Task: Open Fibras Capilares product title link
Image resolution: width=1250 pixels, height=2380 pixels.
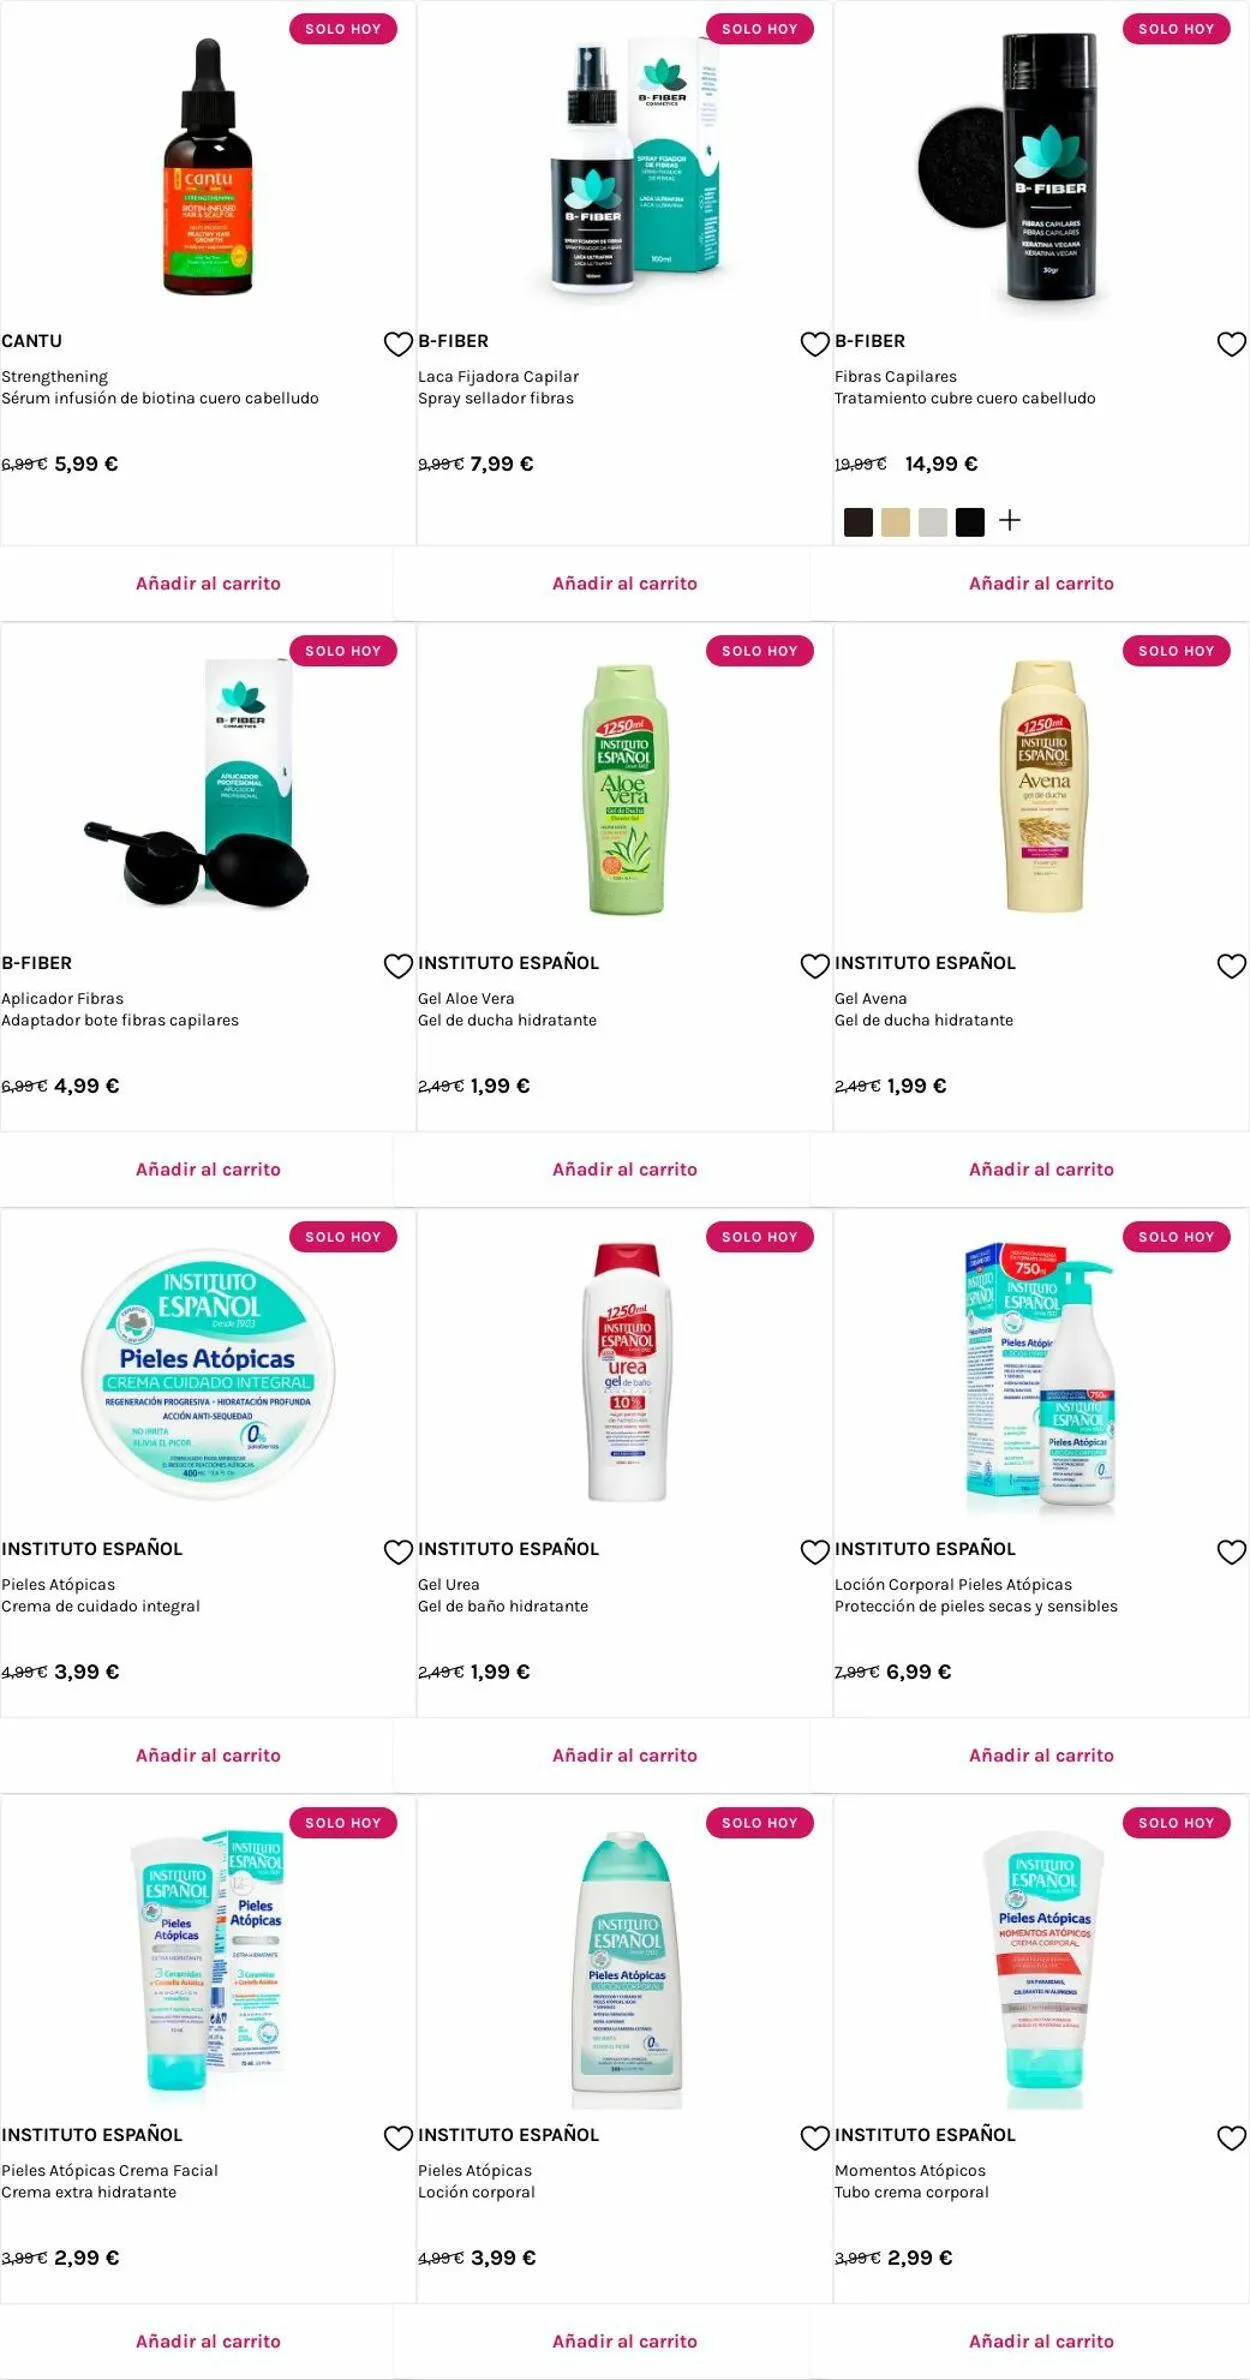Action: [x=895, y=377]
